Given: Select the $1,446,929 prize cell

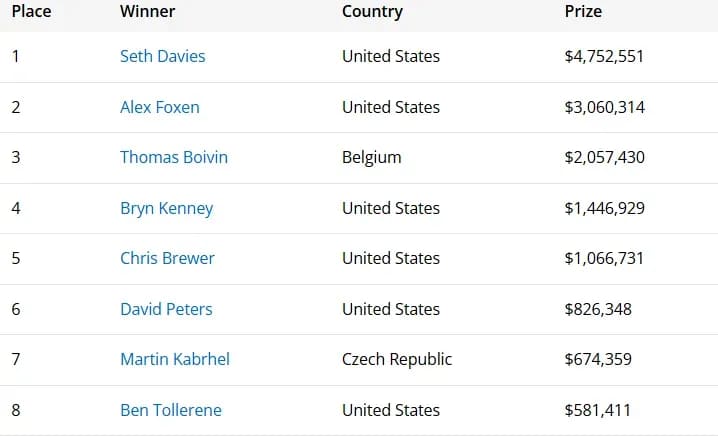Looking at the screenshot, I should tap(604, 208).
